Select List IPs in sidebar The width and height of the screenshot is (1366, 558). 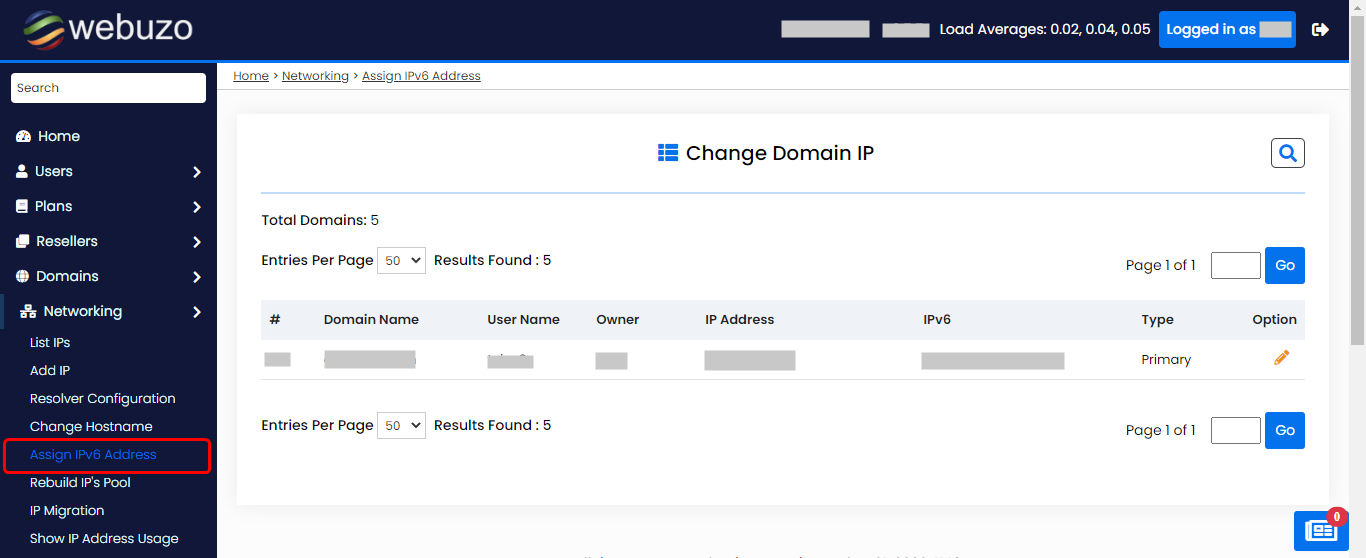coord(50,342)
